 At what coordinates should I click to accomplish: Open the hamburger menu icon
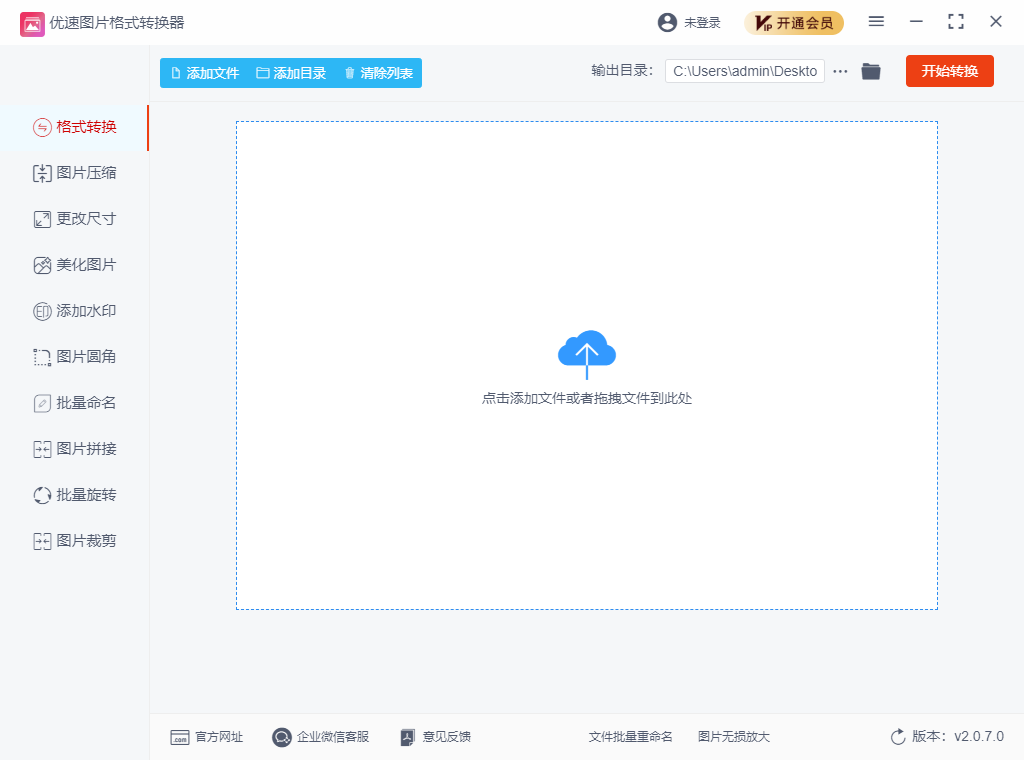[x=876, y=22]
